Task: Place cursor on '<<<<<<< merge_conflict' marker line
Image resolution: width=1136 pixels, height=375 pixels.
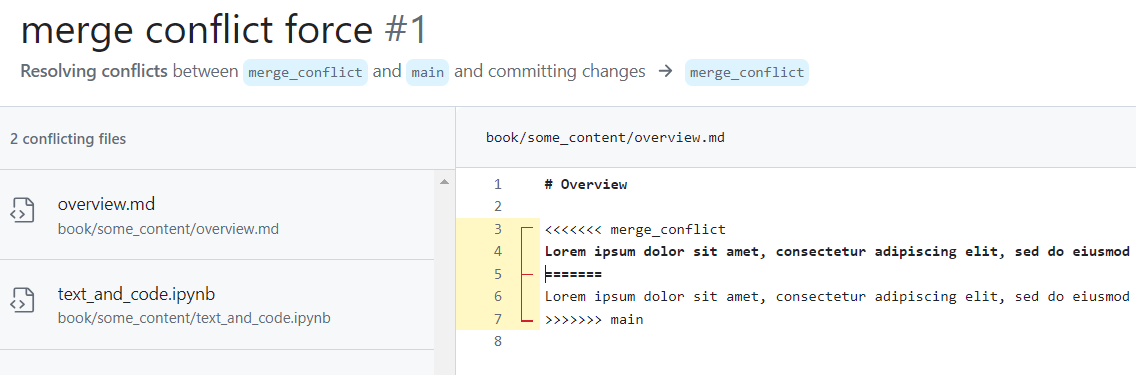Action: [635, 229]
